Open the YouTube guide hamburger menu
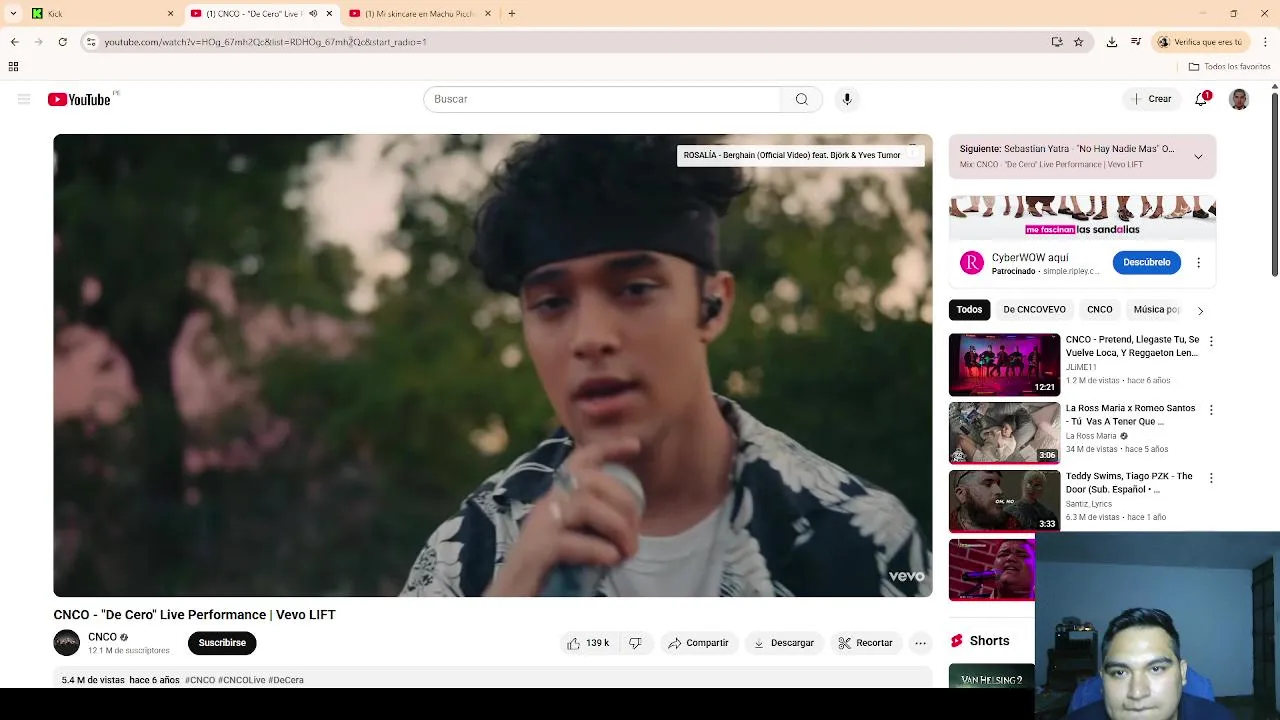1280x720 pixels. [x=24, y=99]
